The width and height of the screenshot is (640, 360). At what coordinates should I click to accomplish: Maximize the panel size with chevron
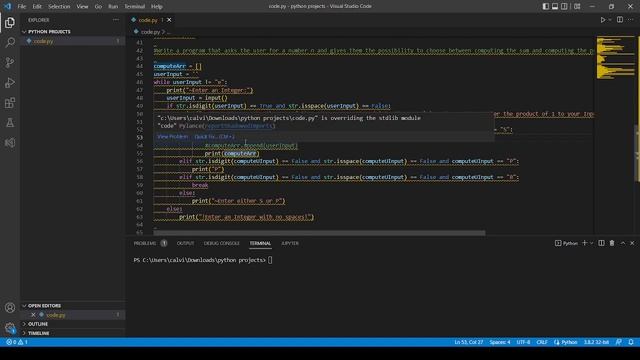click(x=623, y=243)
